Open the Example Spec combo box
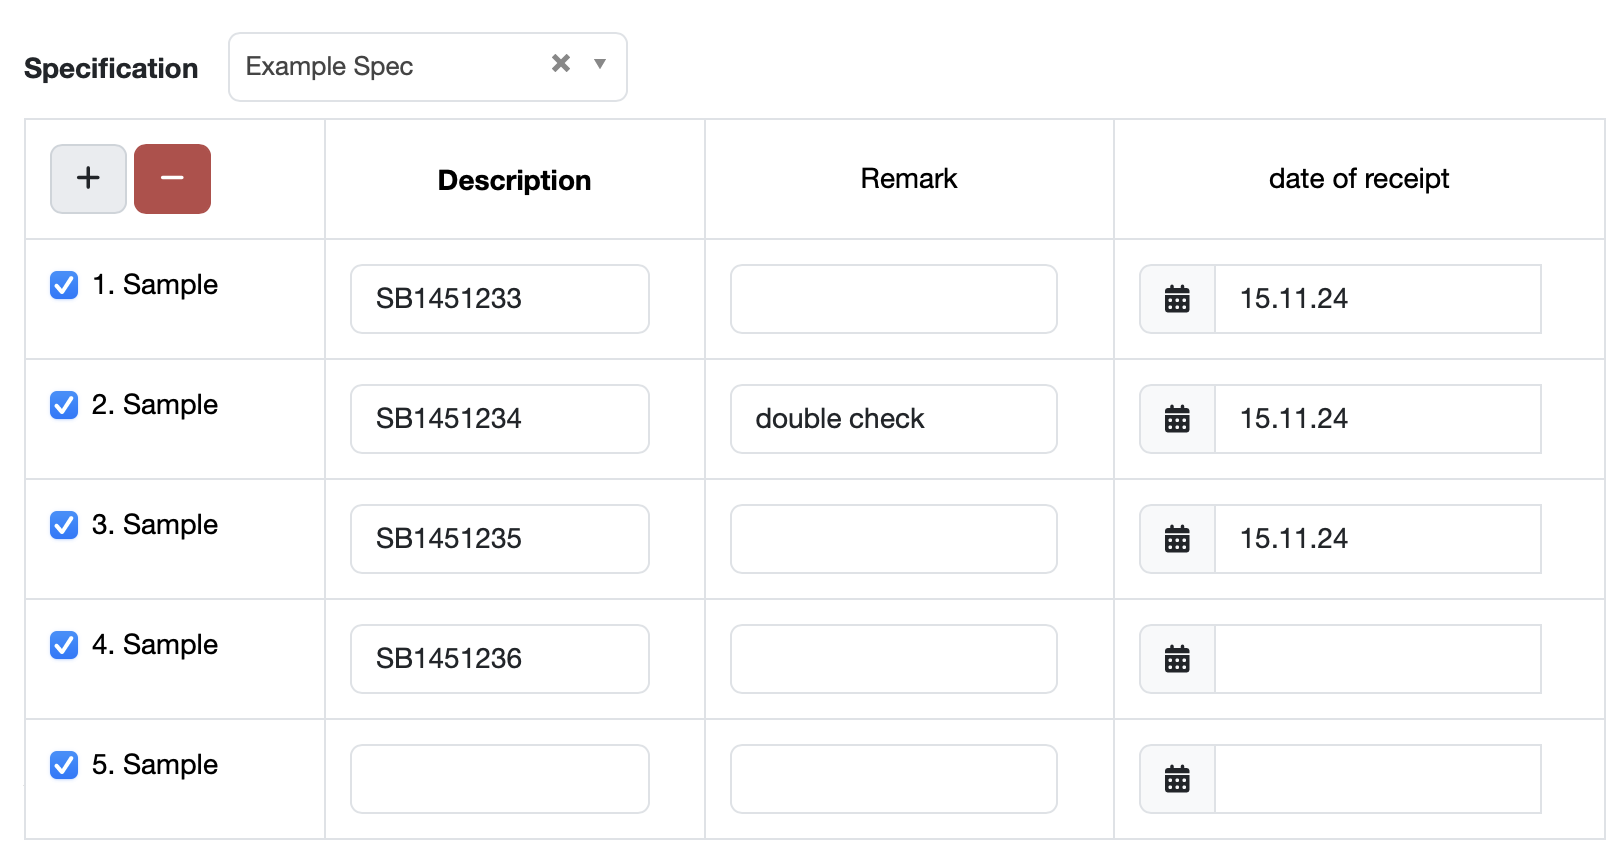Viewport: 1620px width, 864px height. (390, 67)
